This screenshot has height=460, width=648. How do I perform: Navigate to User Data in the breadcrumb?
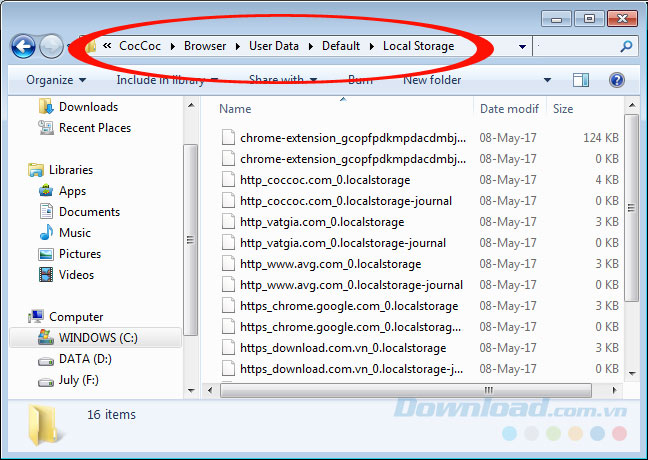tap(274, 46)
